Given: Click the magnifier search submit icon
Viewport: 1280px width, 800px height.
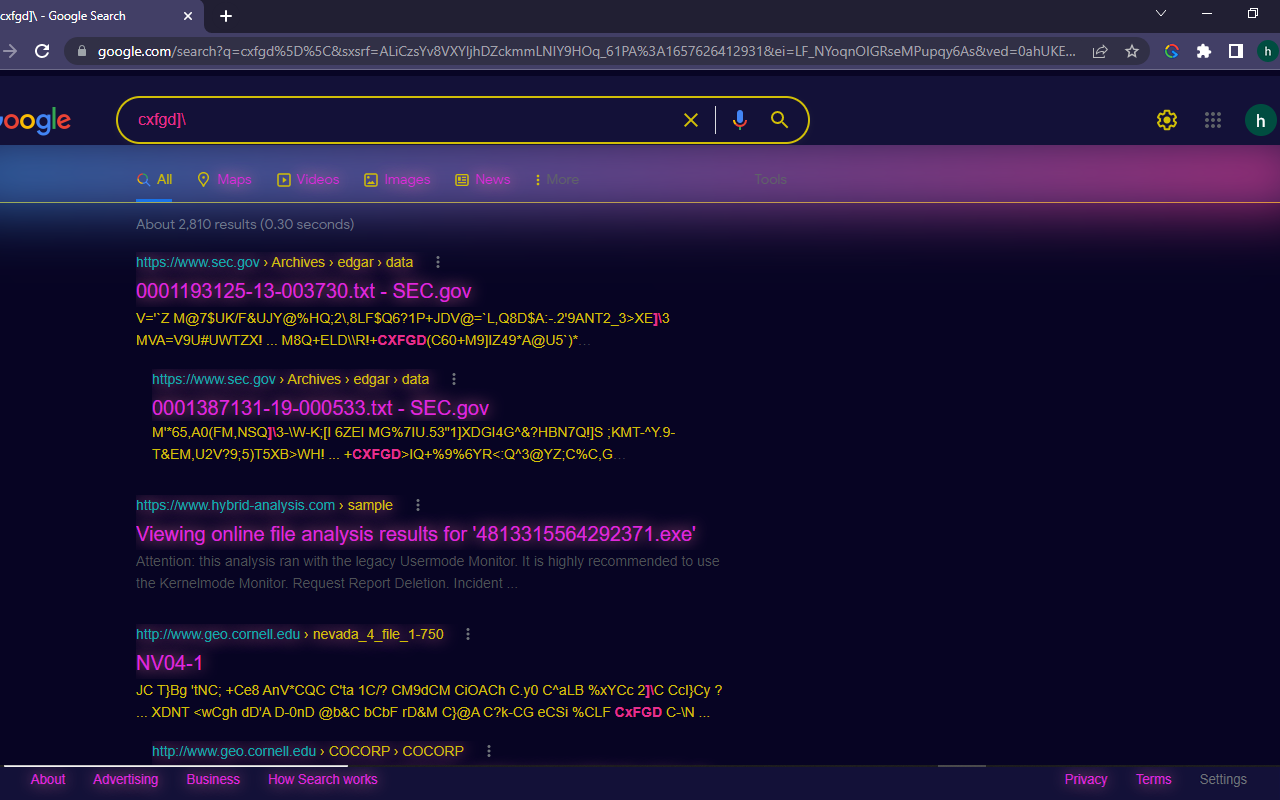Looking at the screenshot, I should (x=780, y=120).
